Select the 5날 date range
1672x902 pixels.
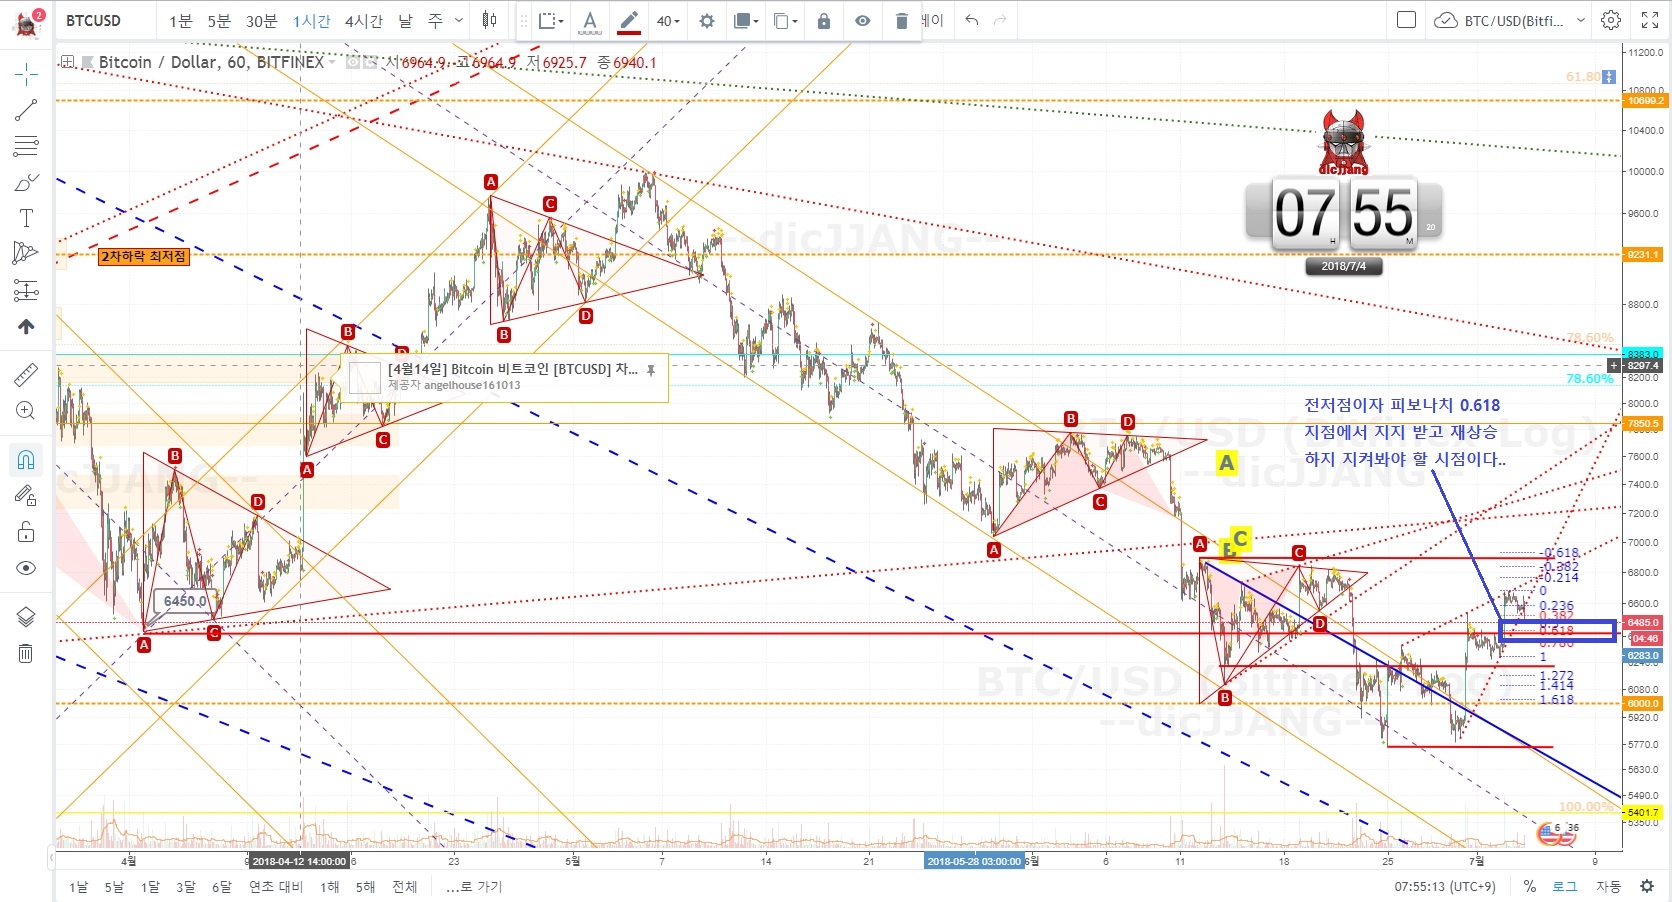tap(114, 887)
